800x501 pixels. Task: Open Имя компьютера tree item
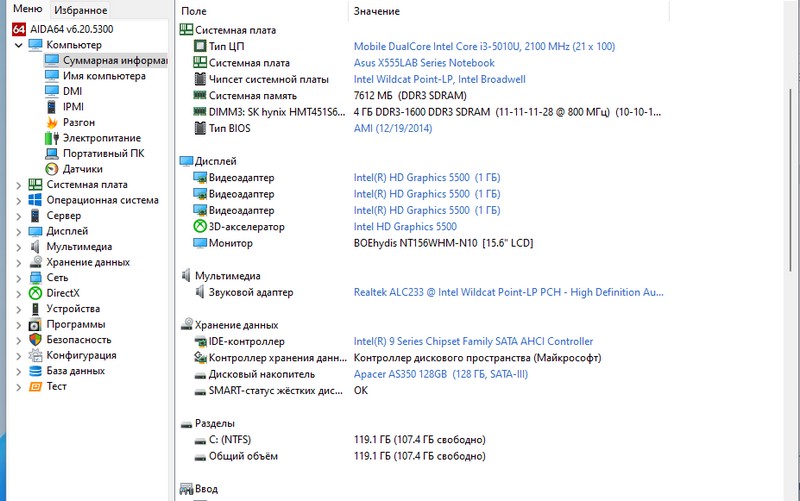[x=104, y=76]
